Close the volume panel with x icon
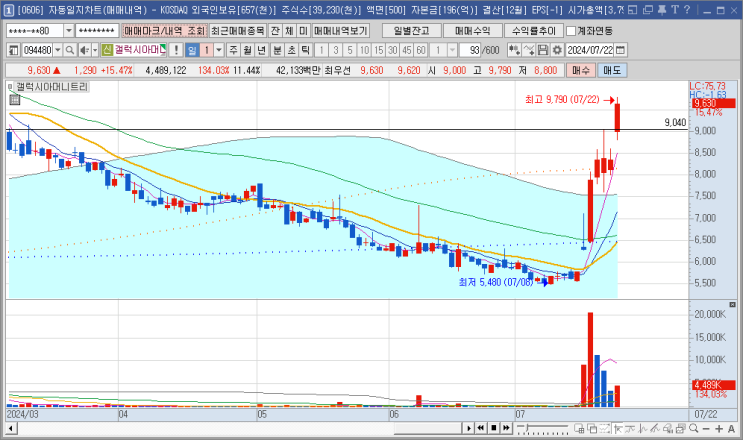Screen dimensions: 743x440 point(732,304)
